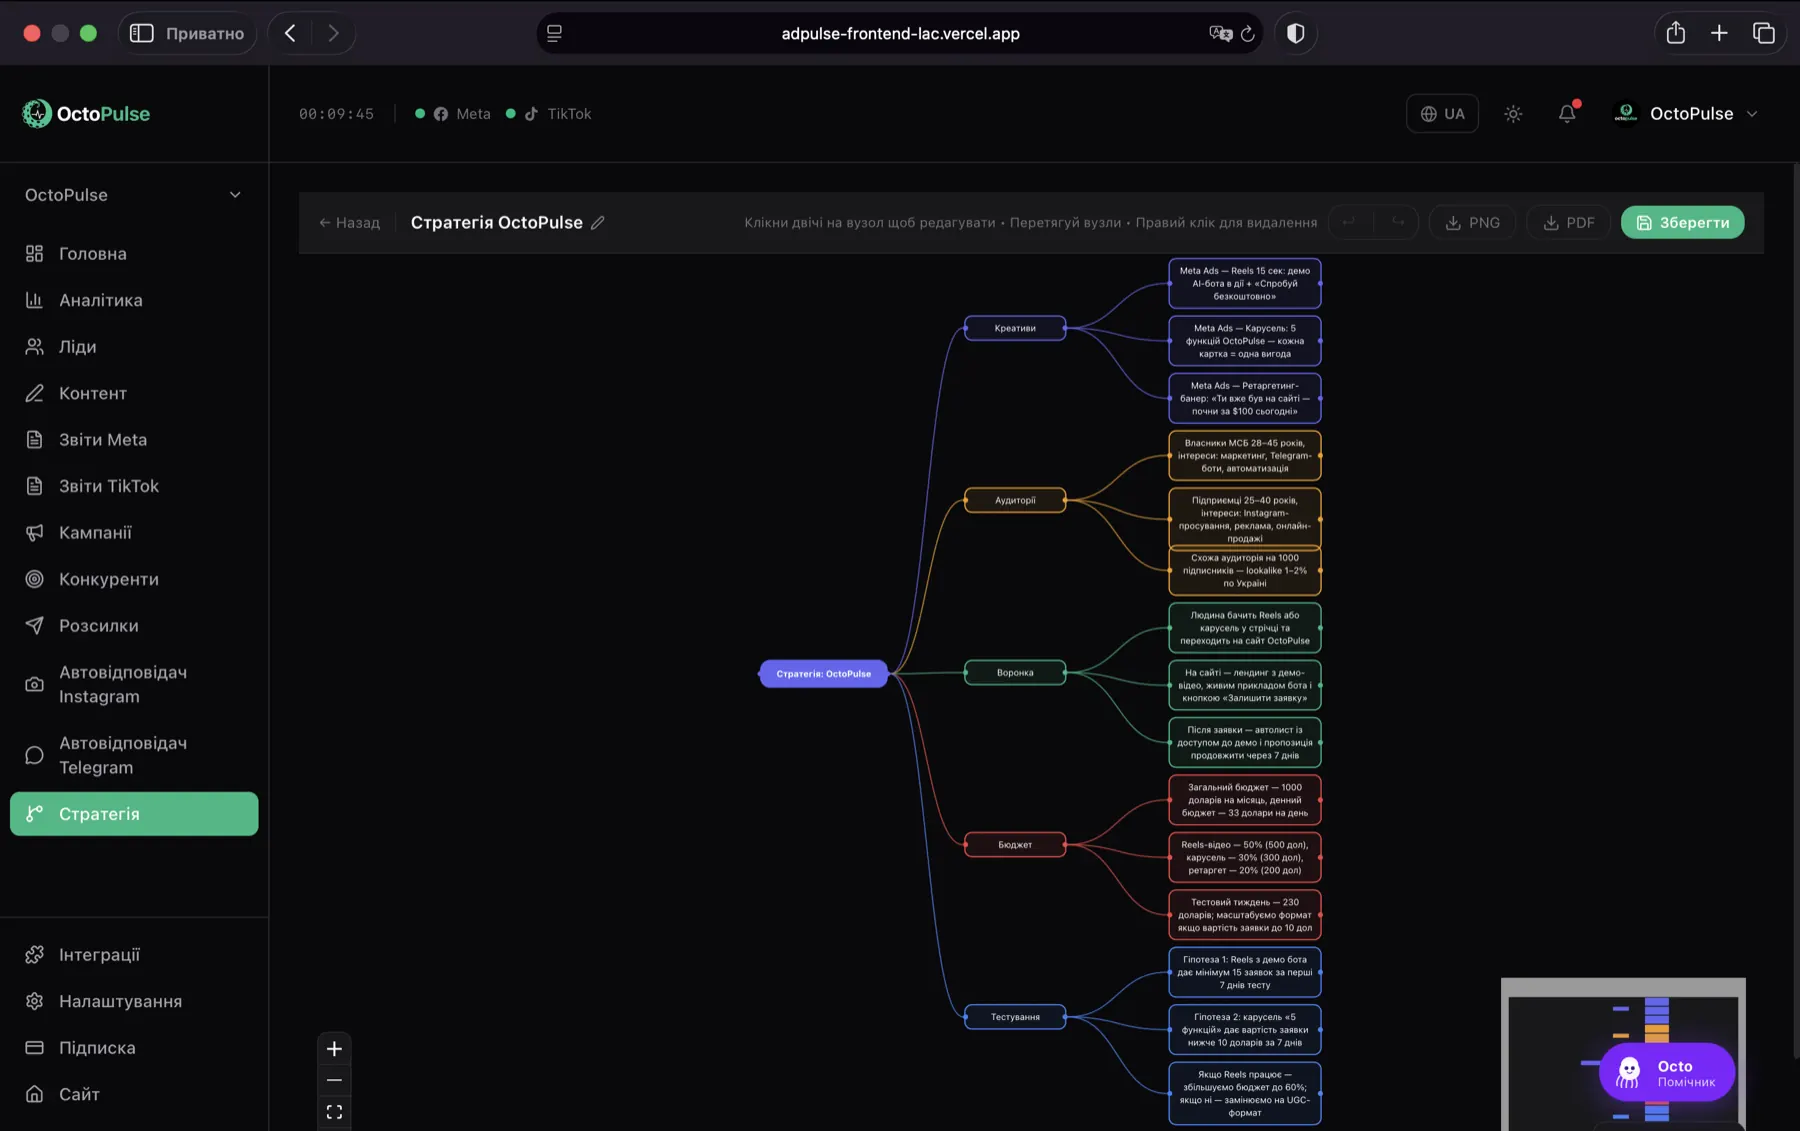Select the Бюджет branch node
This screenshot has height=1131, width=1800.
point(1015,845)
